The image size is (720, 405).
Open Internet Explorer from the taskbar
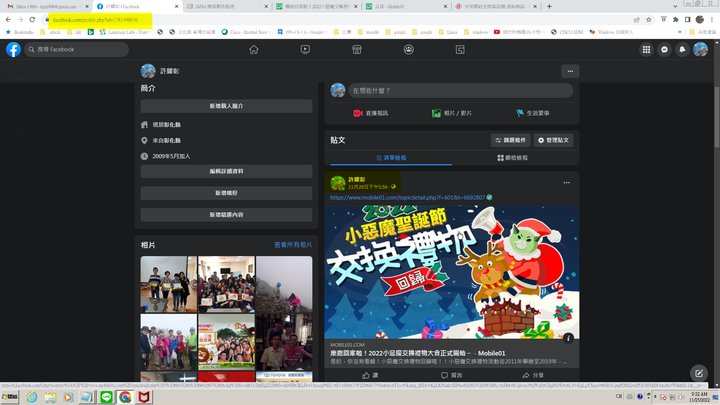(x=31, y=397)
